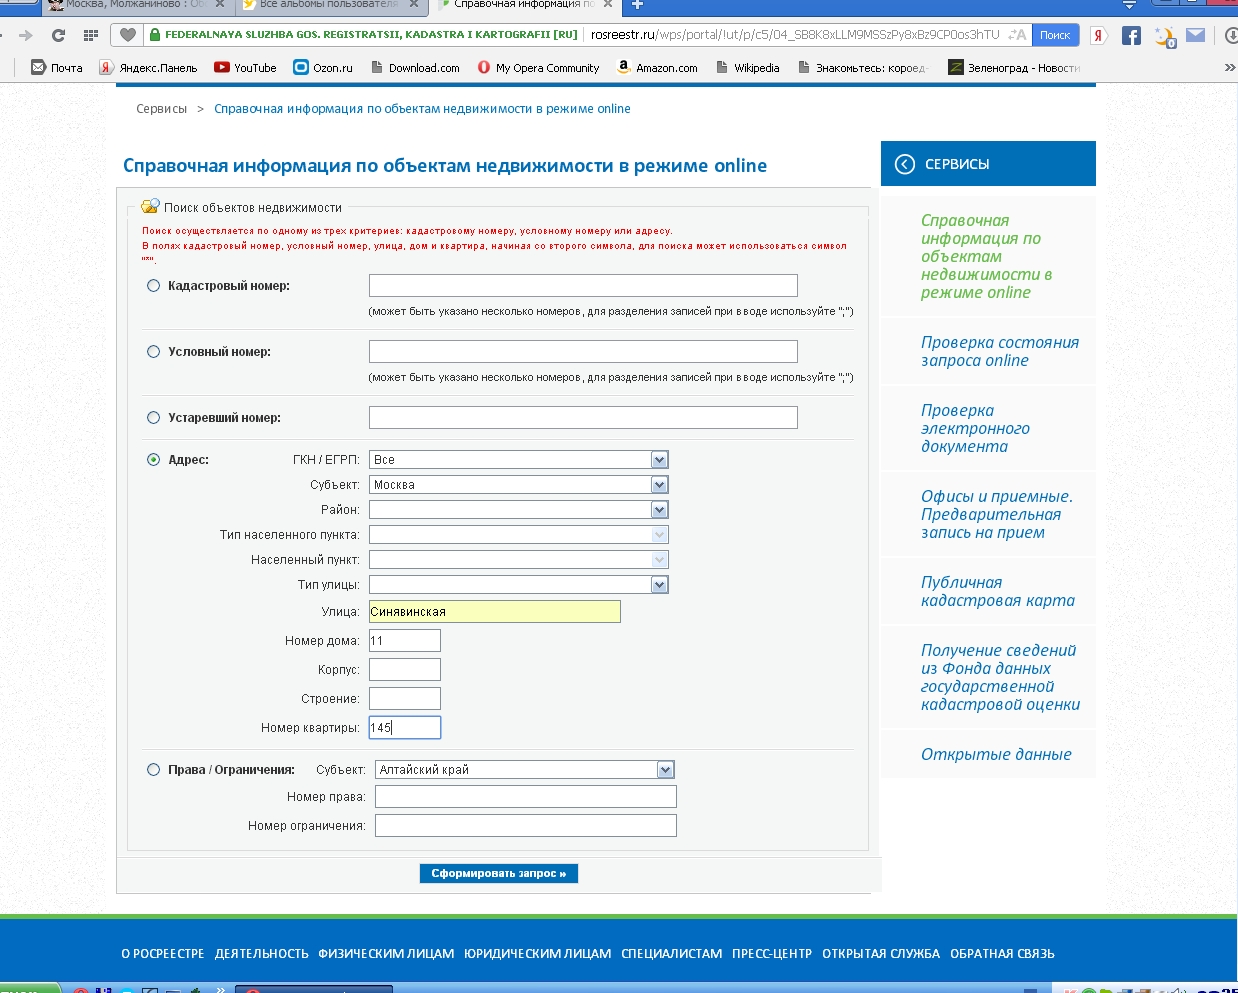The image size is (1238, 993).
Task: Click the heart bookmark icon
Action: coord(127,35)
